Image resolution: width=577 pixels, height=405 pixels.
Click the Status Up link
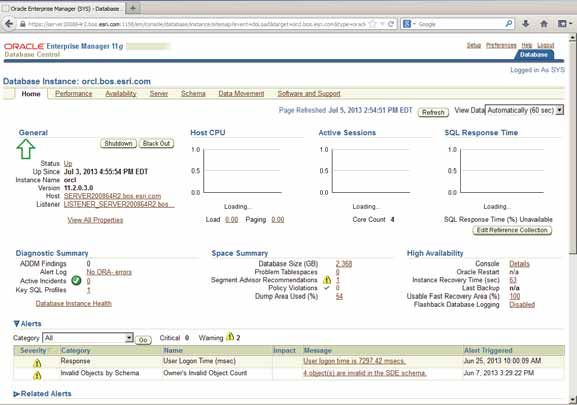[68, 163]
